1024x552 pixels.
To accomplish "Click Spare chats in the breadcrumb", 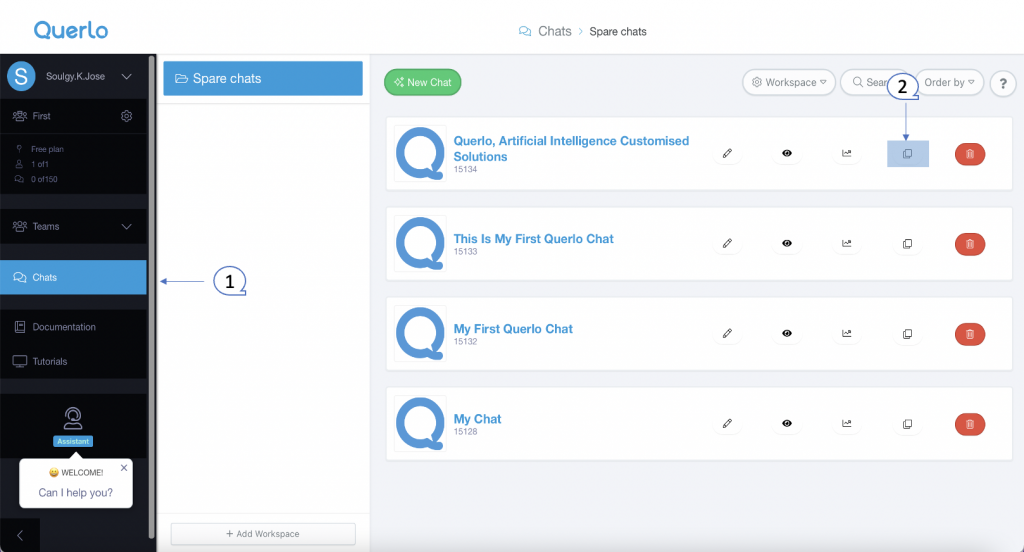I will (x=618, y=31).
